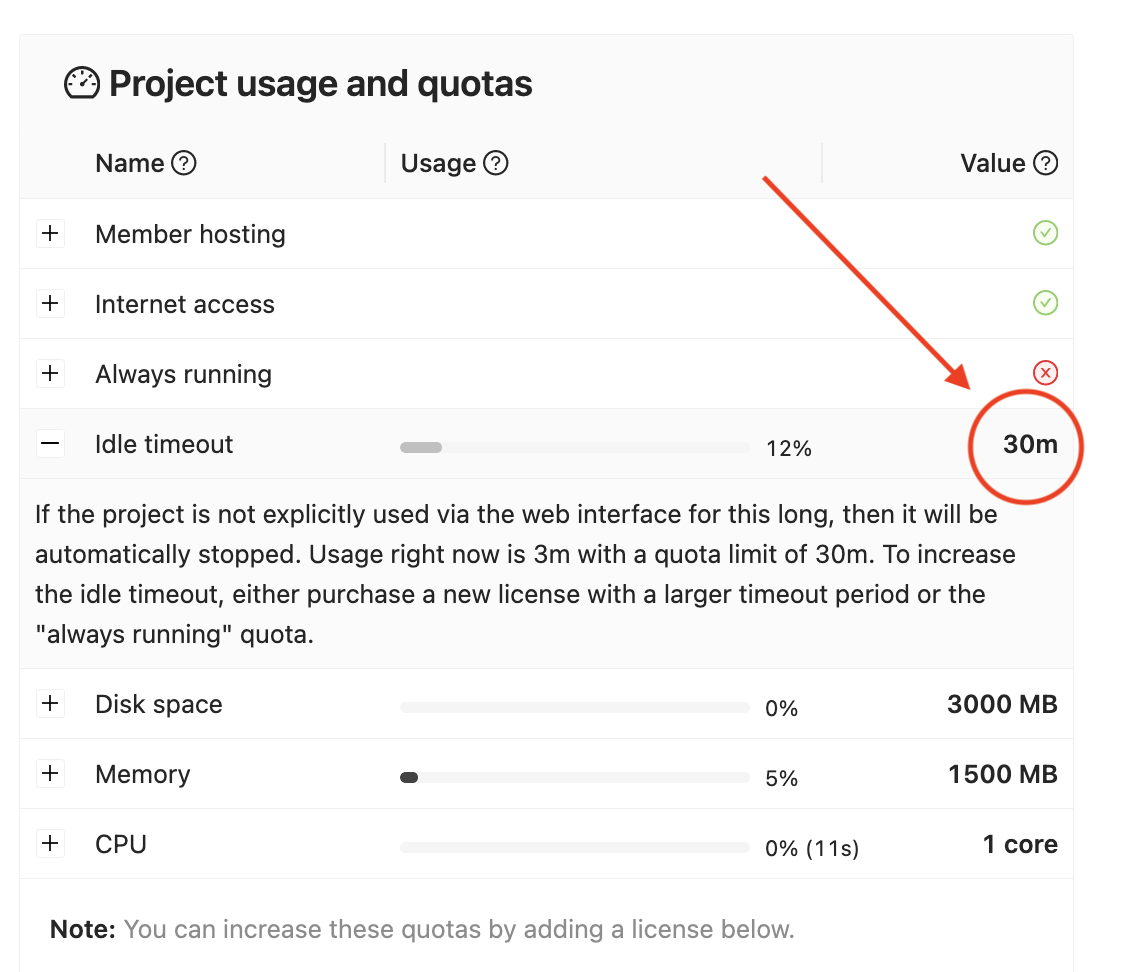Expand the Disk space row
This screenshot has height=972, width=1124.
(x=50, y=704)
